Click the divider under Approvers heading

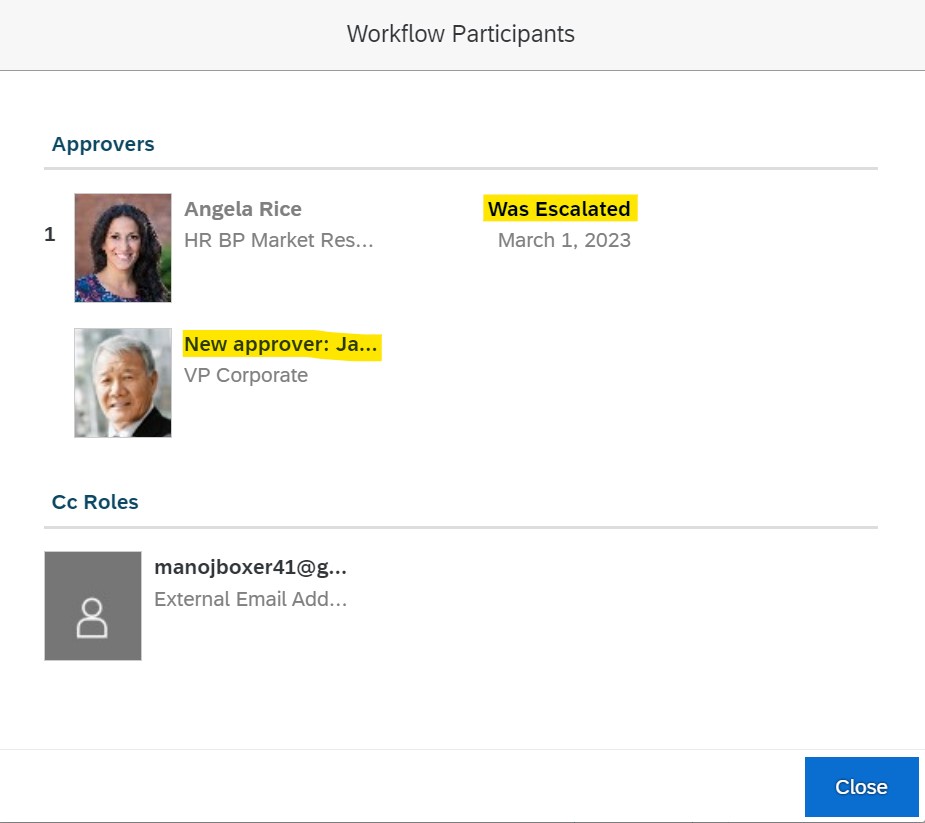click(x=461, y=169)
